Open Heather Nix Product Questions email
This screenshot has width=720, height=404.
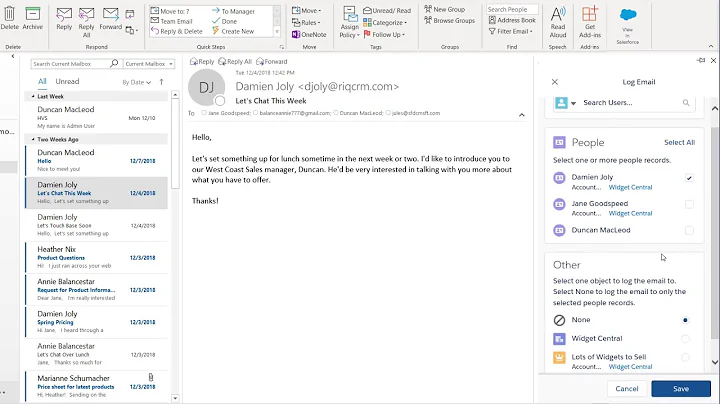point(96,257)
